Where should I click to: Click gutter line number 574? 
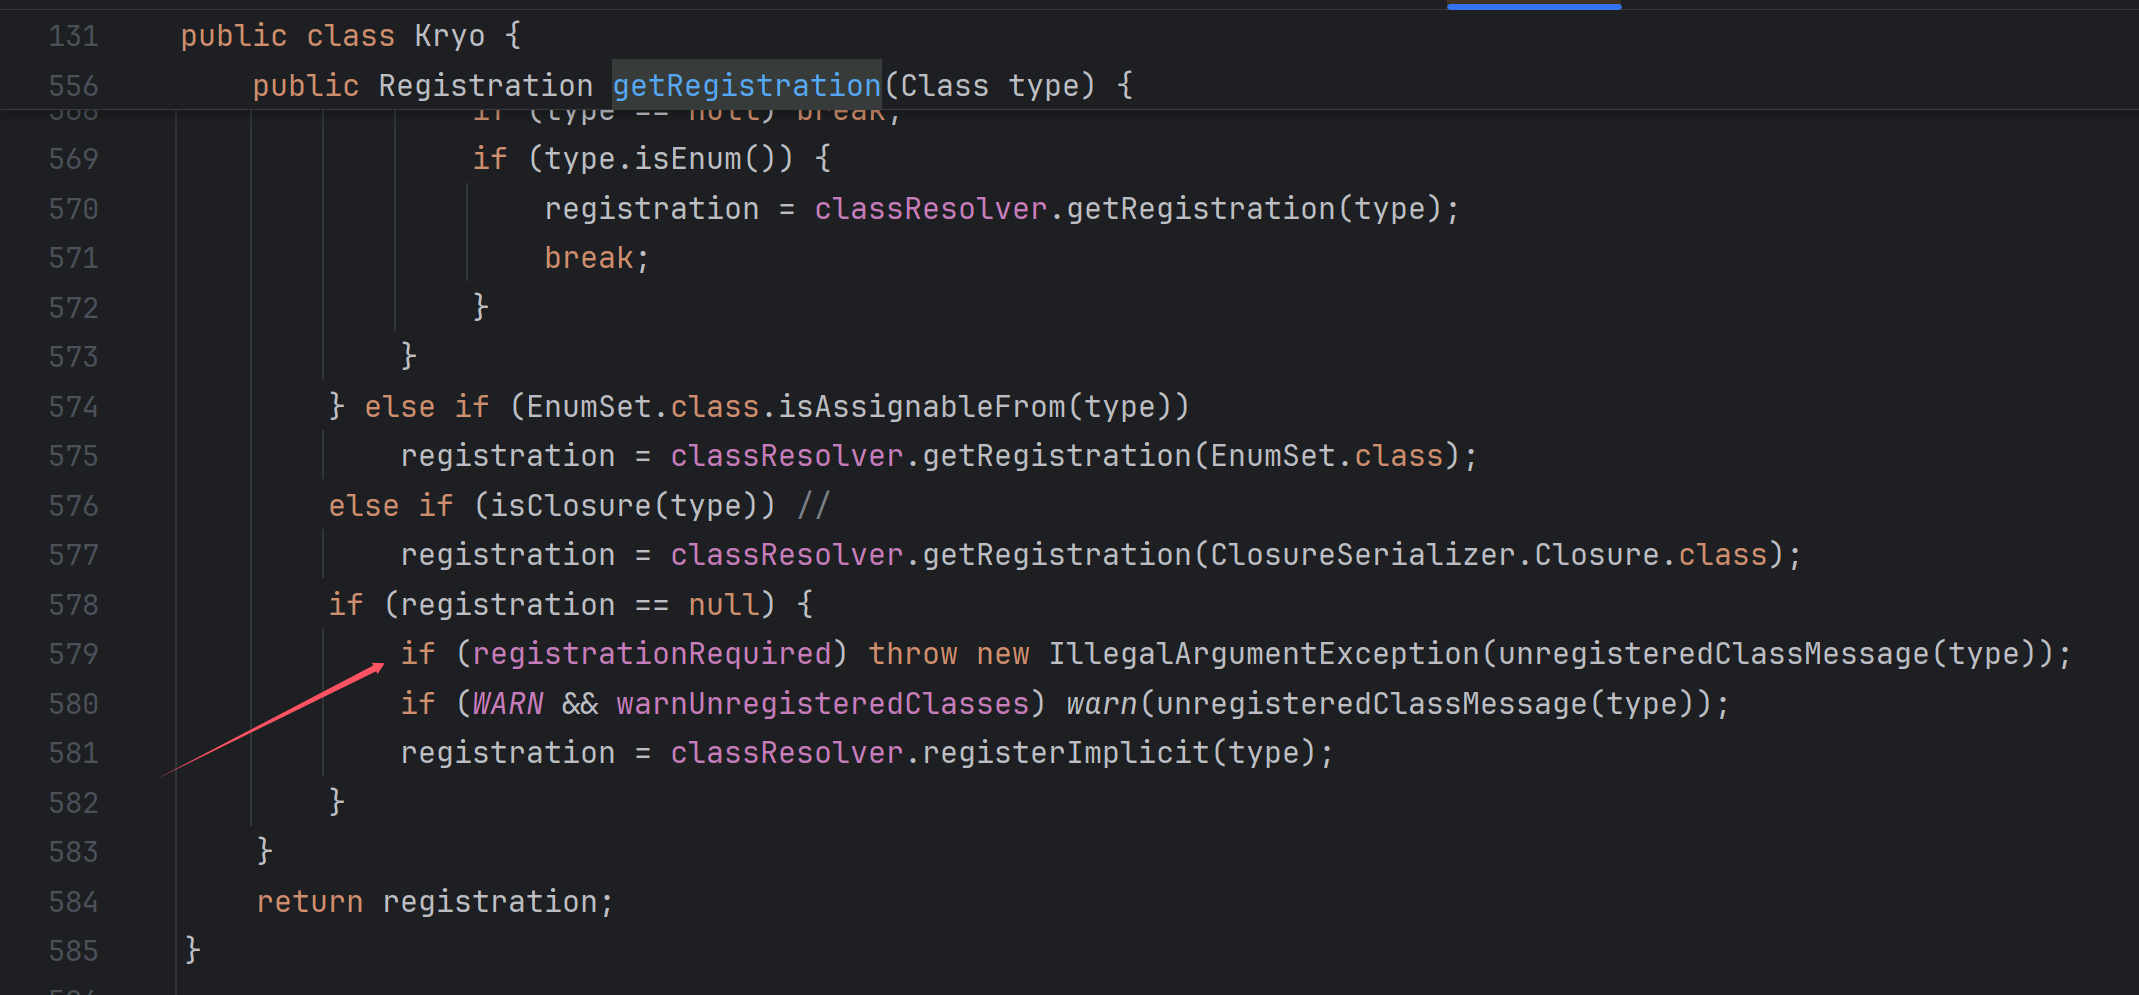point(74,407)
